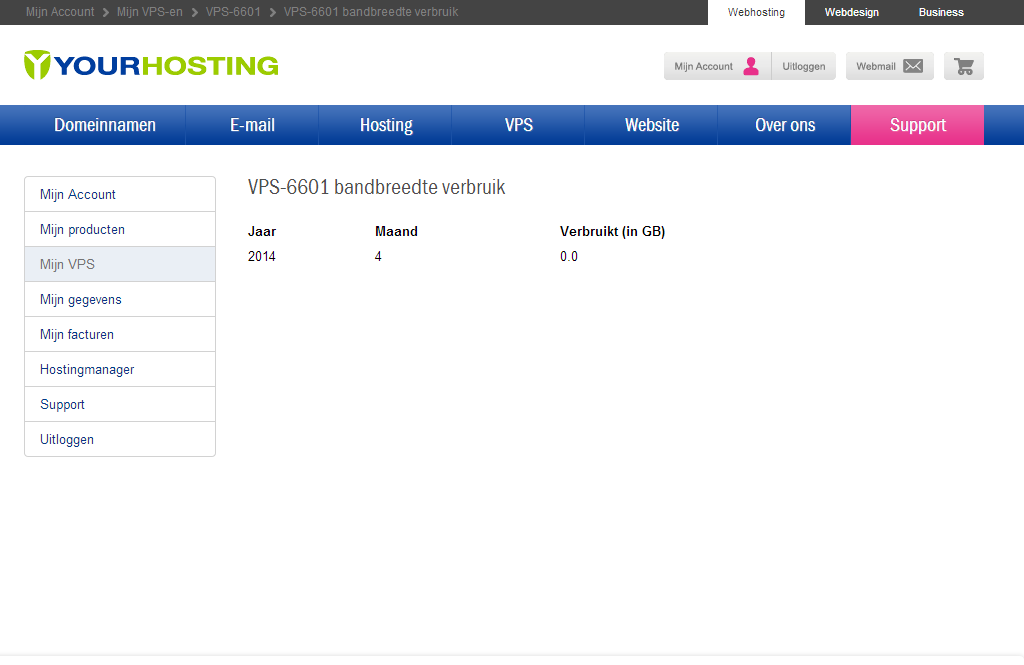Image resolution: width=1024 pixels, height=665 pixels.
Task: Switch to the Webdesign tab
Action: 851,12
